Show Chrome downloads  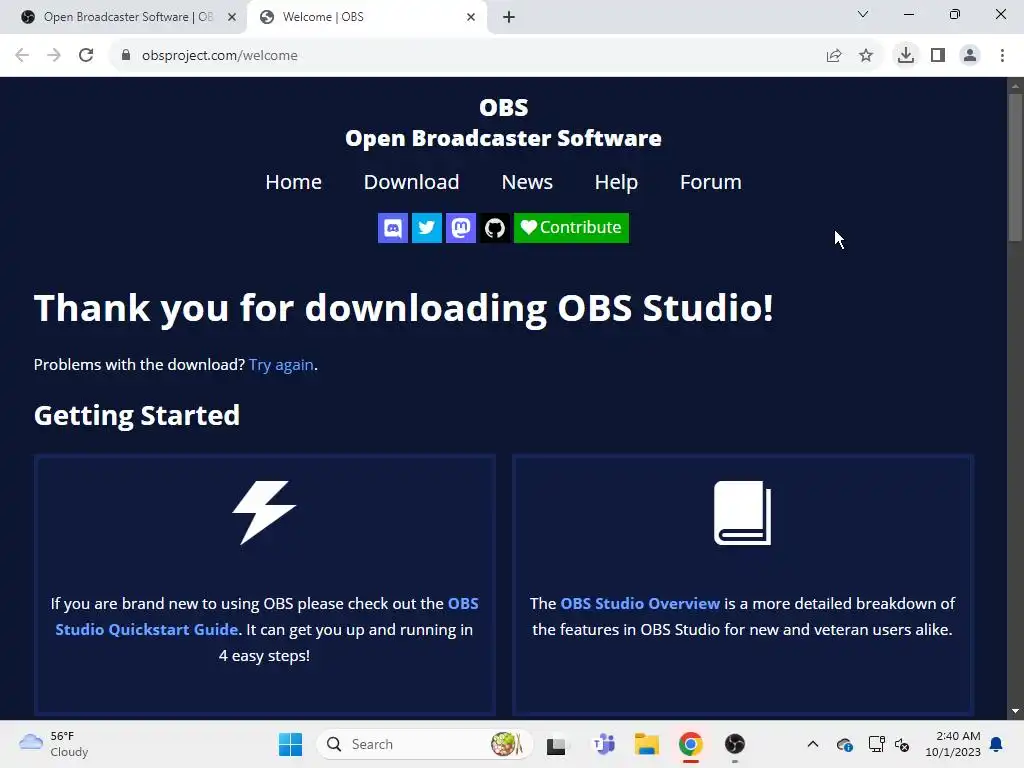[906, 56]
